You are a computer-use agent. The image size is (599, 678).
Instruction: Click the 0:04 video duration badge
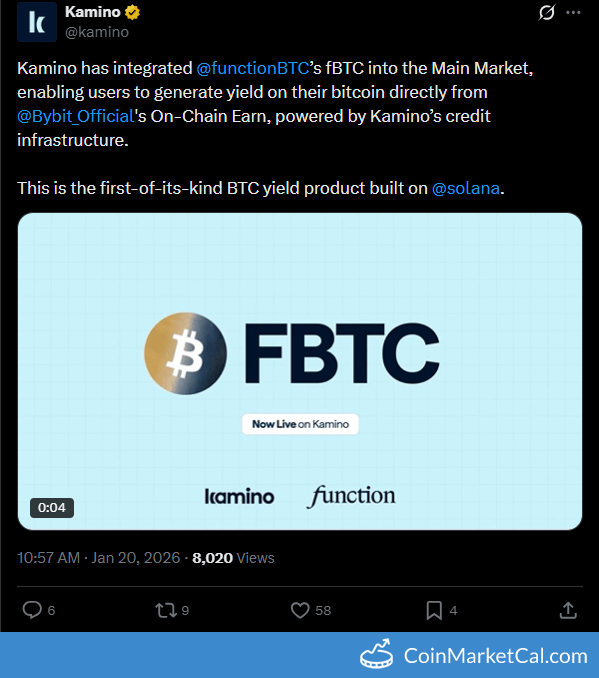point(52,507)
